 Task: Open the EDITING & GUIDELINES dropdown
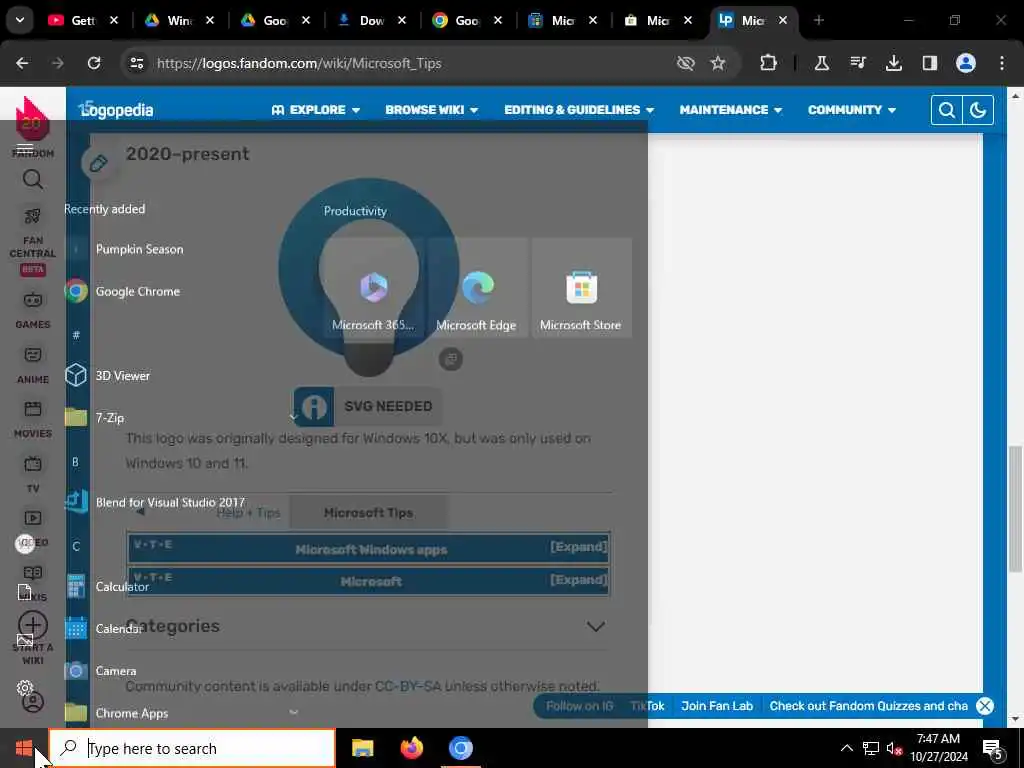click(x=579, y=110)
